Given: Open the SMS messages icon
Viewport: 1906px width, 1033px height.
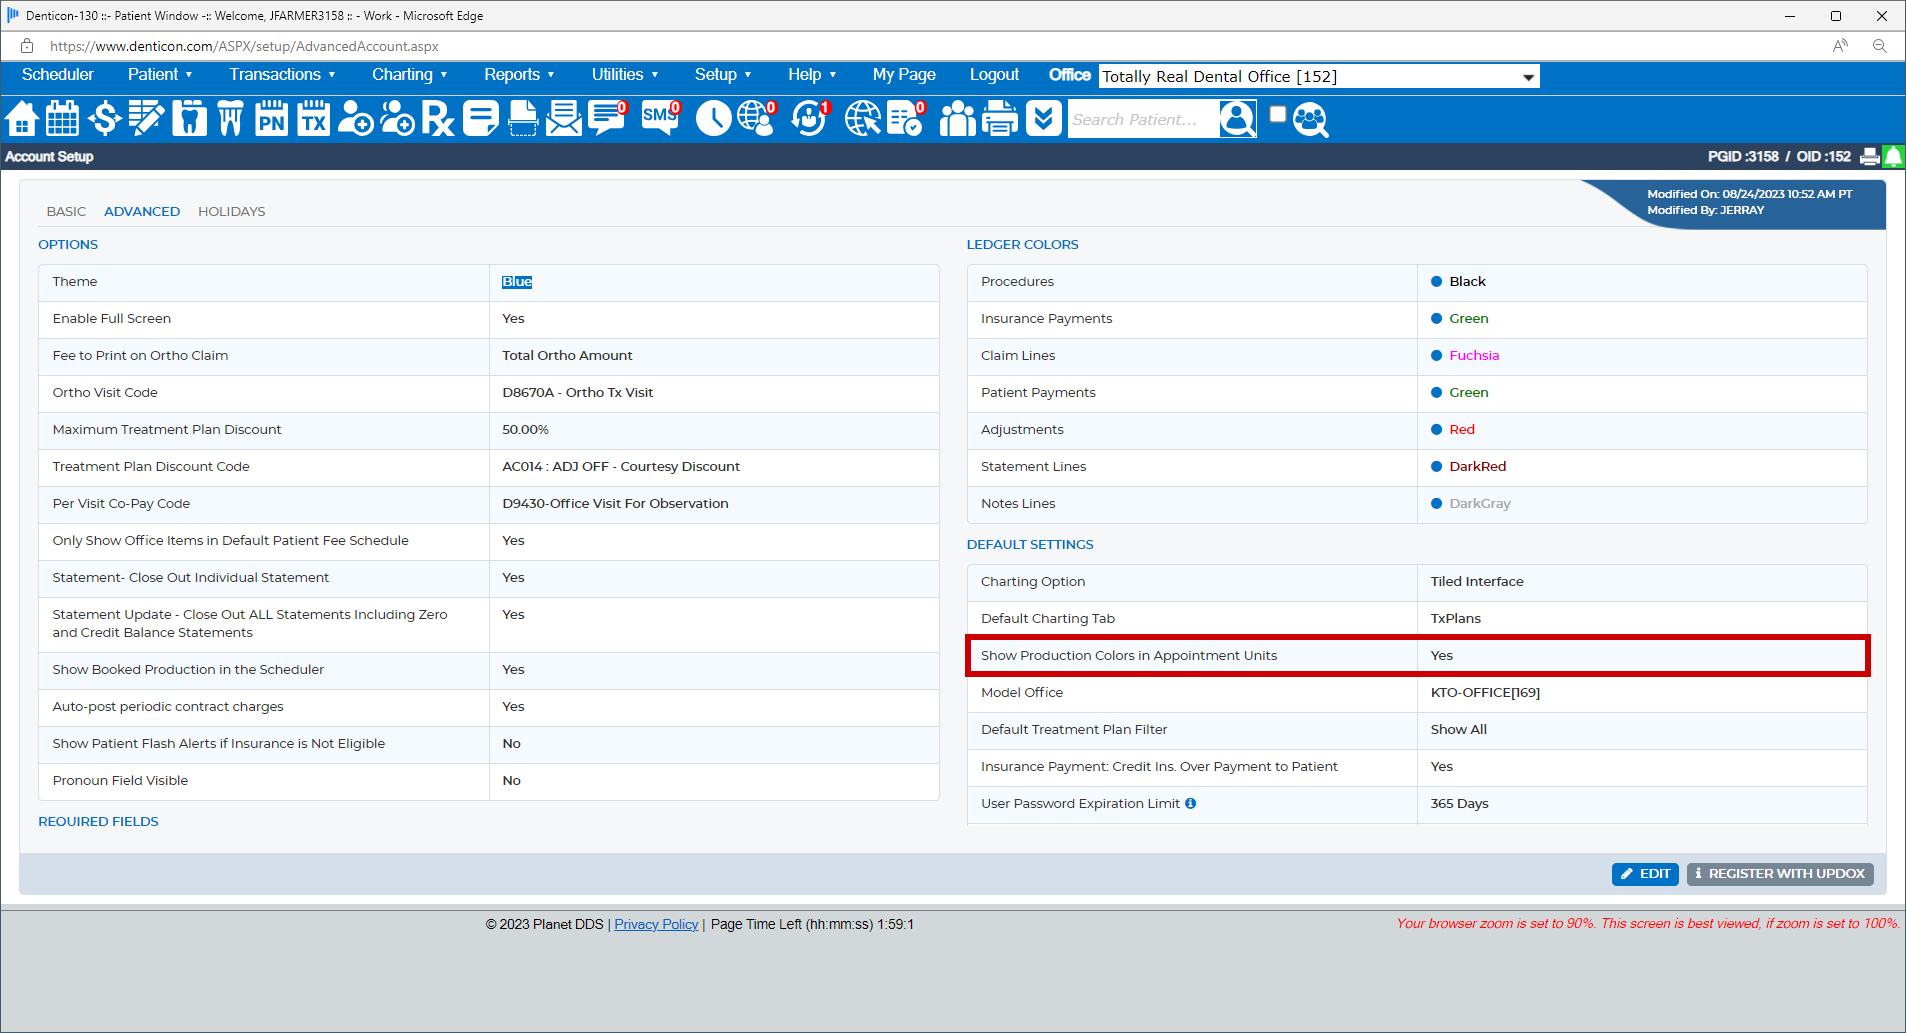Looking at the screenshot, I should point(660,119).
